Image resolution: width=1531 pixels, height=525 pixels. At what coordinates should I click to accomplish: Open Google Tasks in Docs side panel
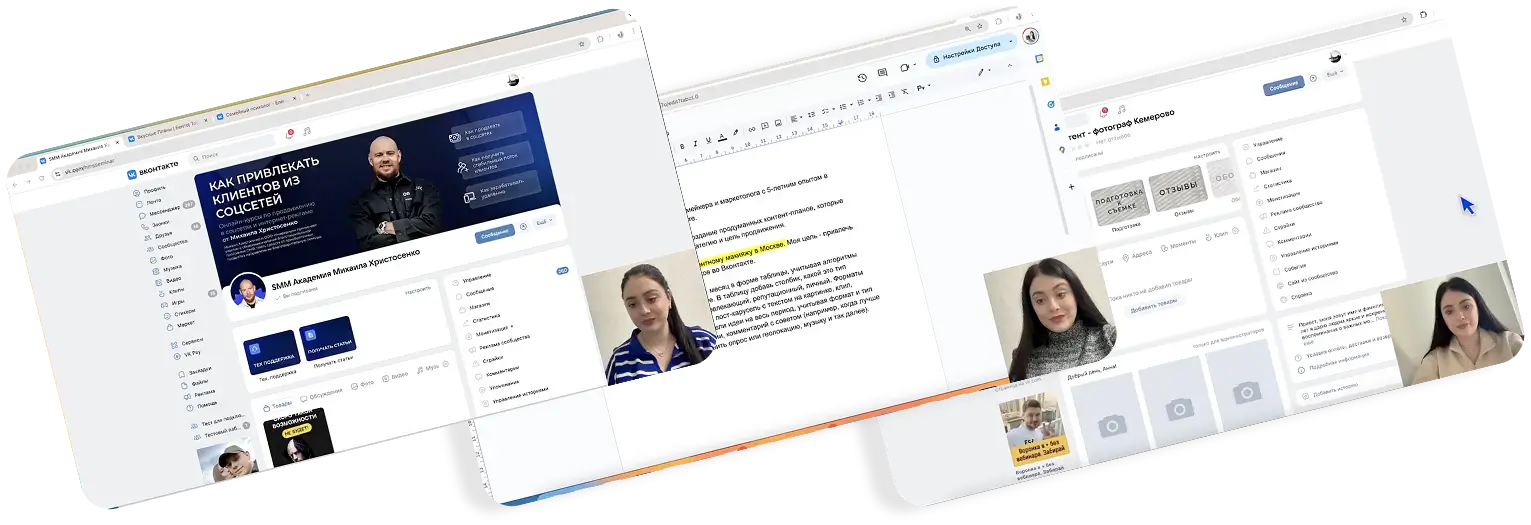pos(1051,104)
